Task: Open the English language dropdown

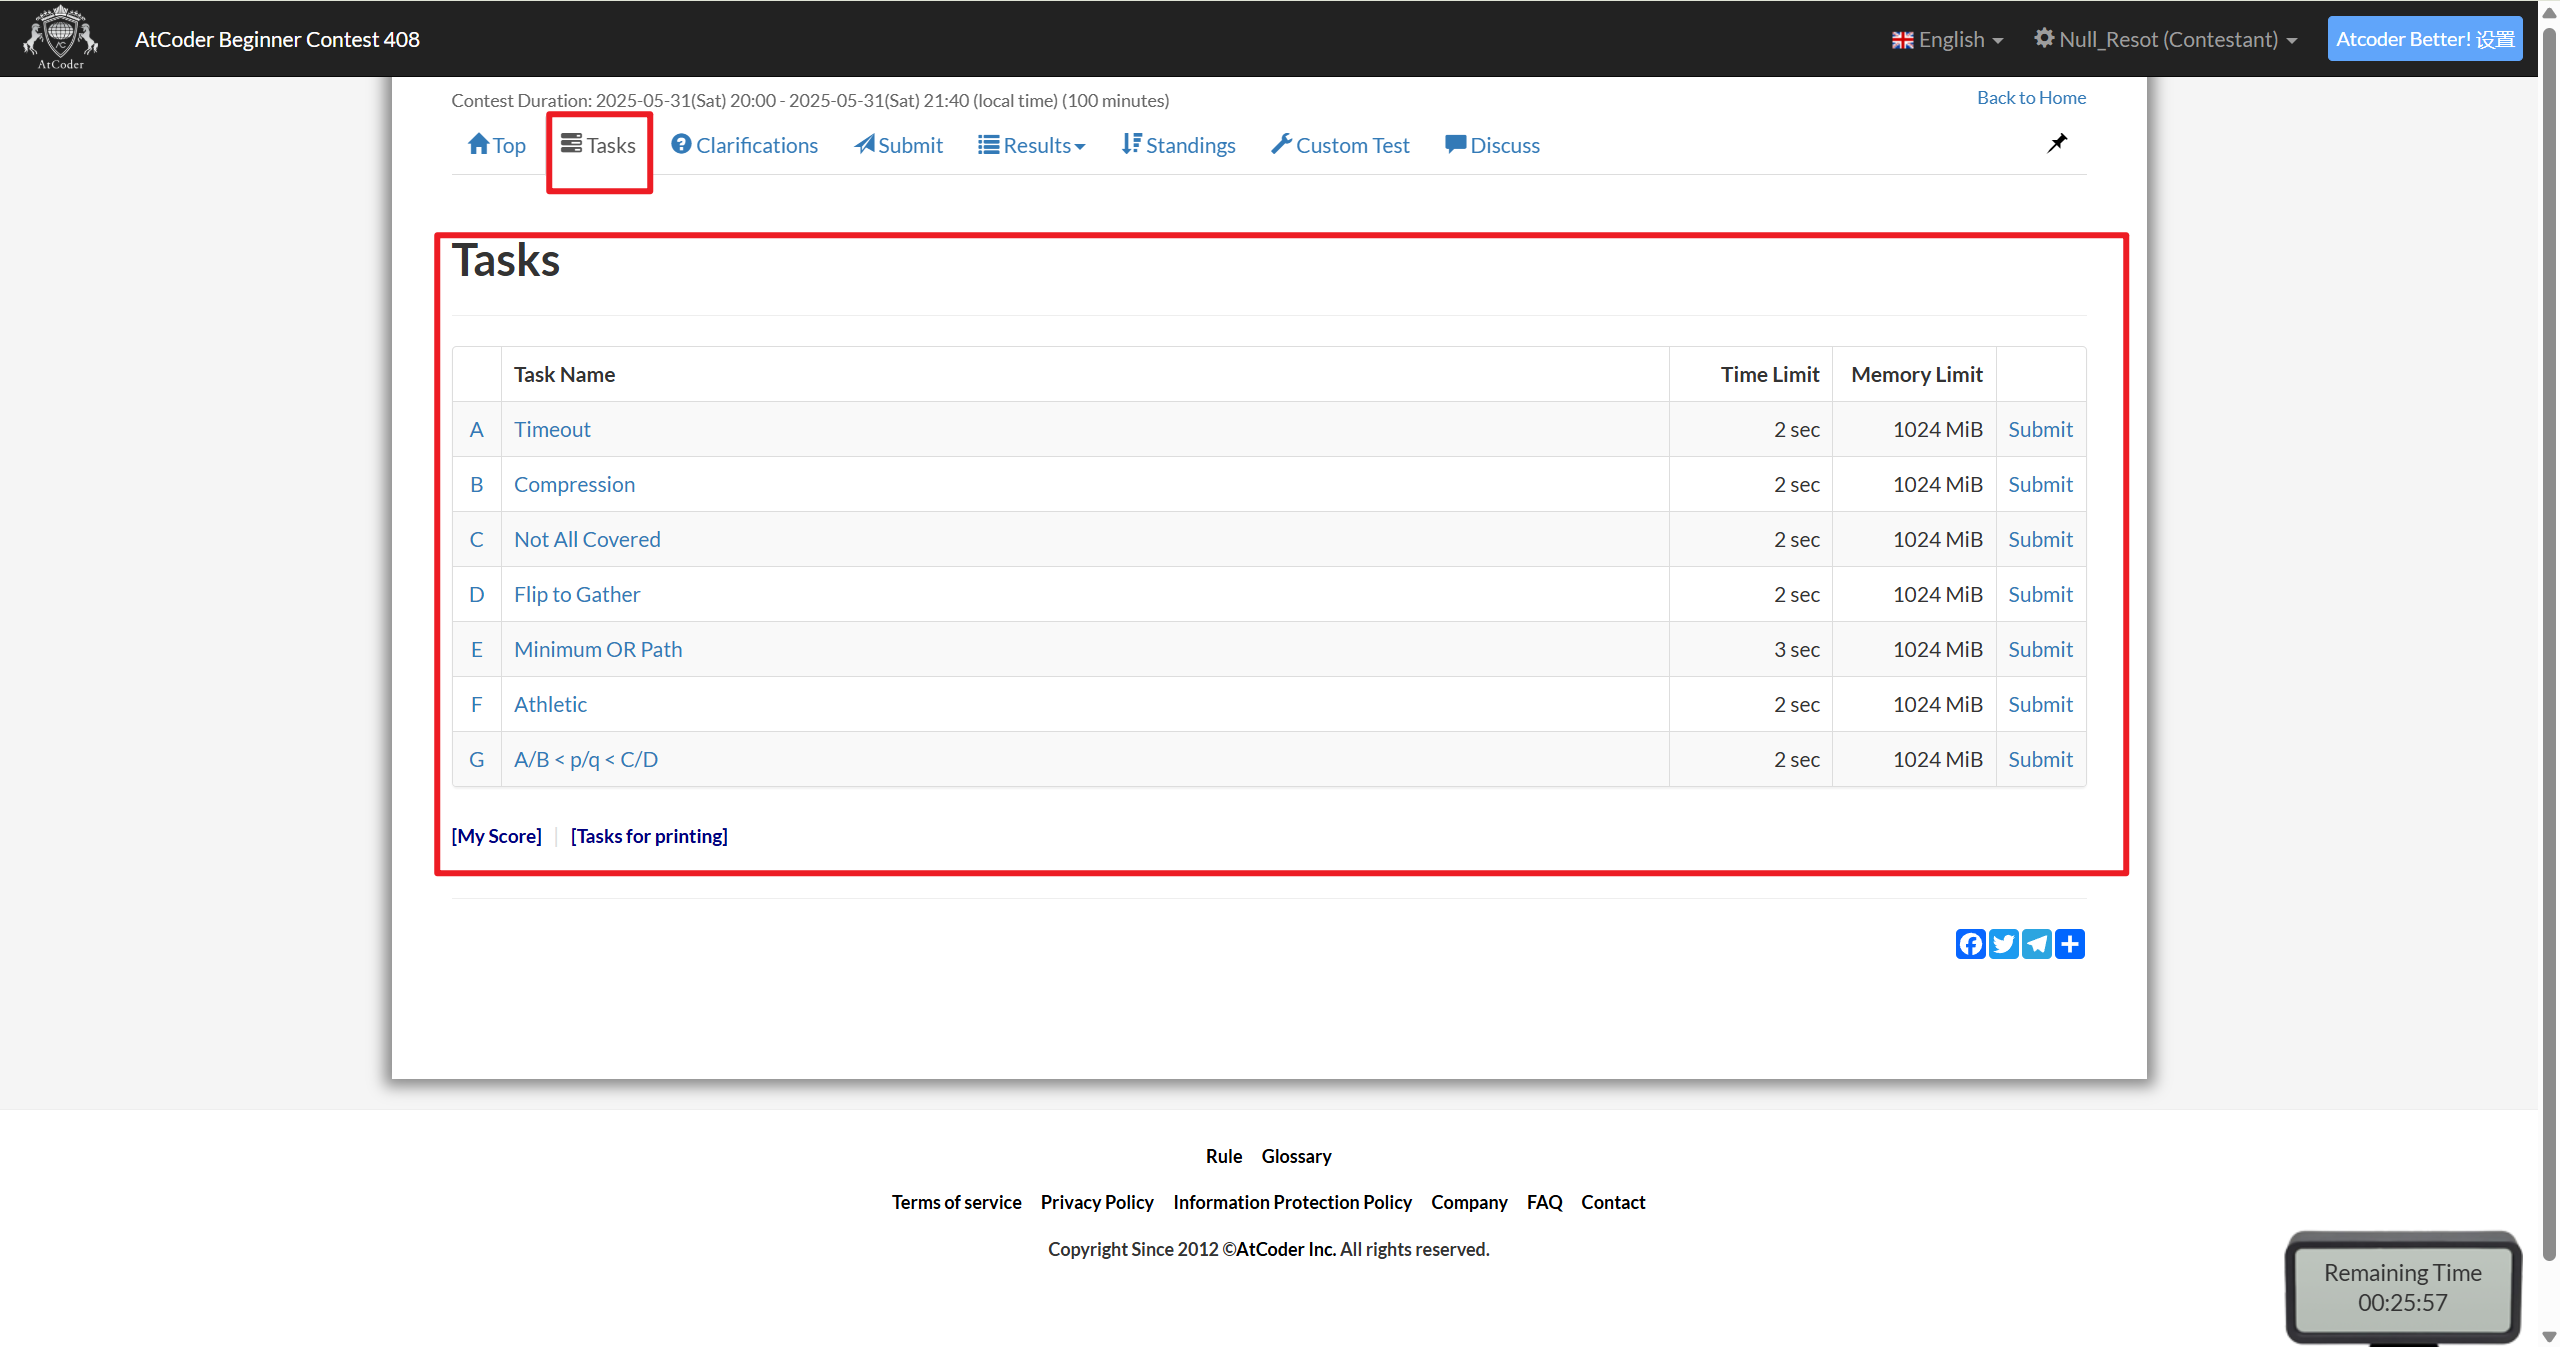Action: click(1944, 39)
